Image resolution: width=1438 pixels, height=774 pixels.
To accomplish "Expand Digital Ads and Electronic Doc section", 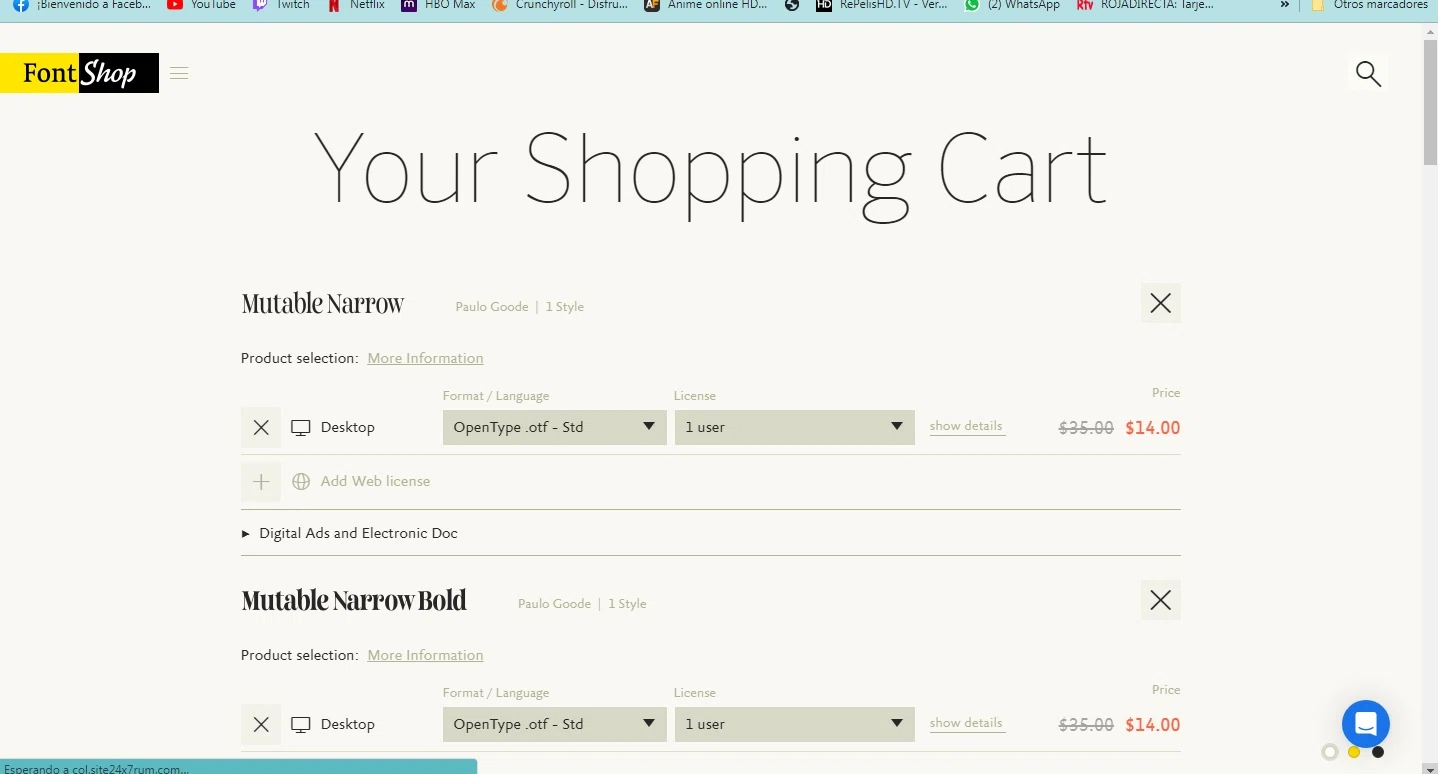I will coord(350,533).
